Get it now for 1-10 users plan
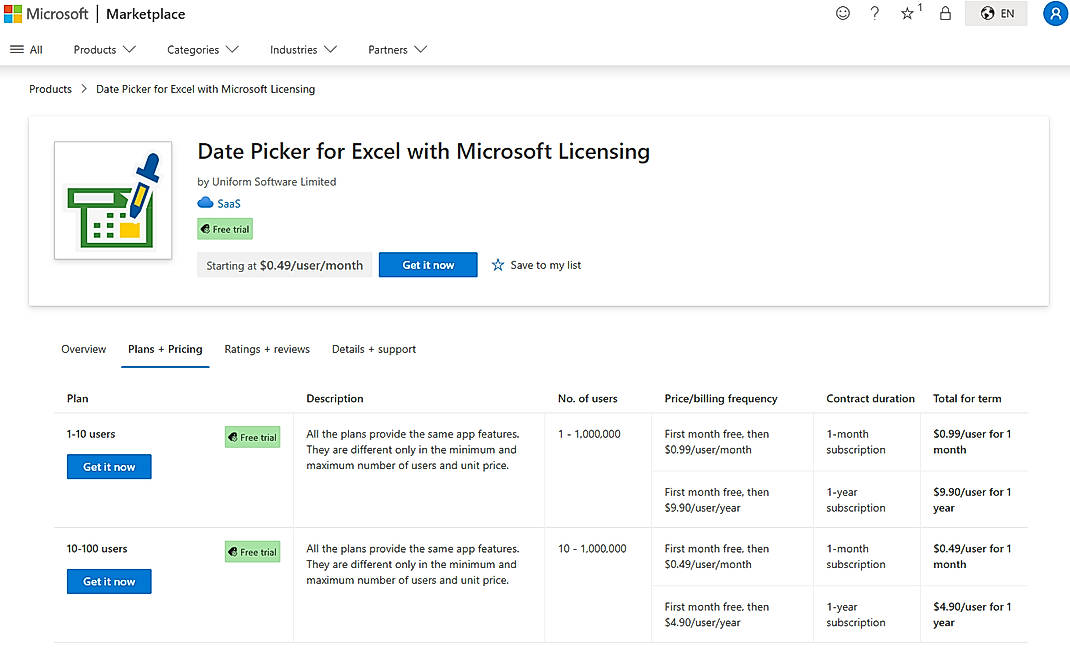This screenshot has width=1070, height=653. click(109, 467)
